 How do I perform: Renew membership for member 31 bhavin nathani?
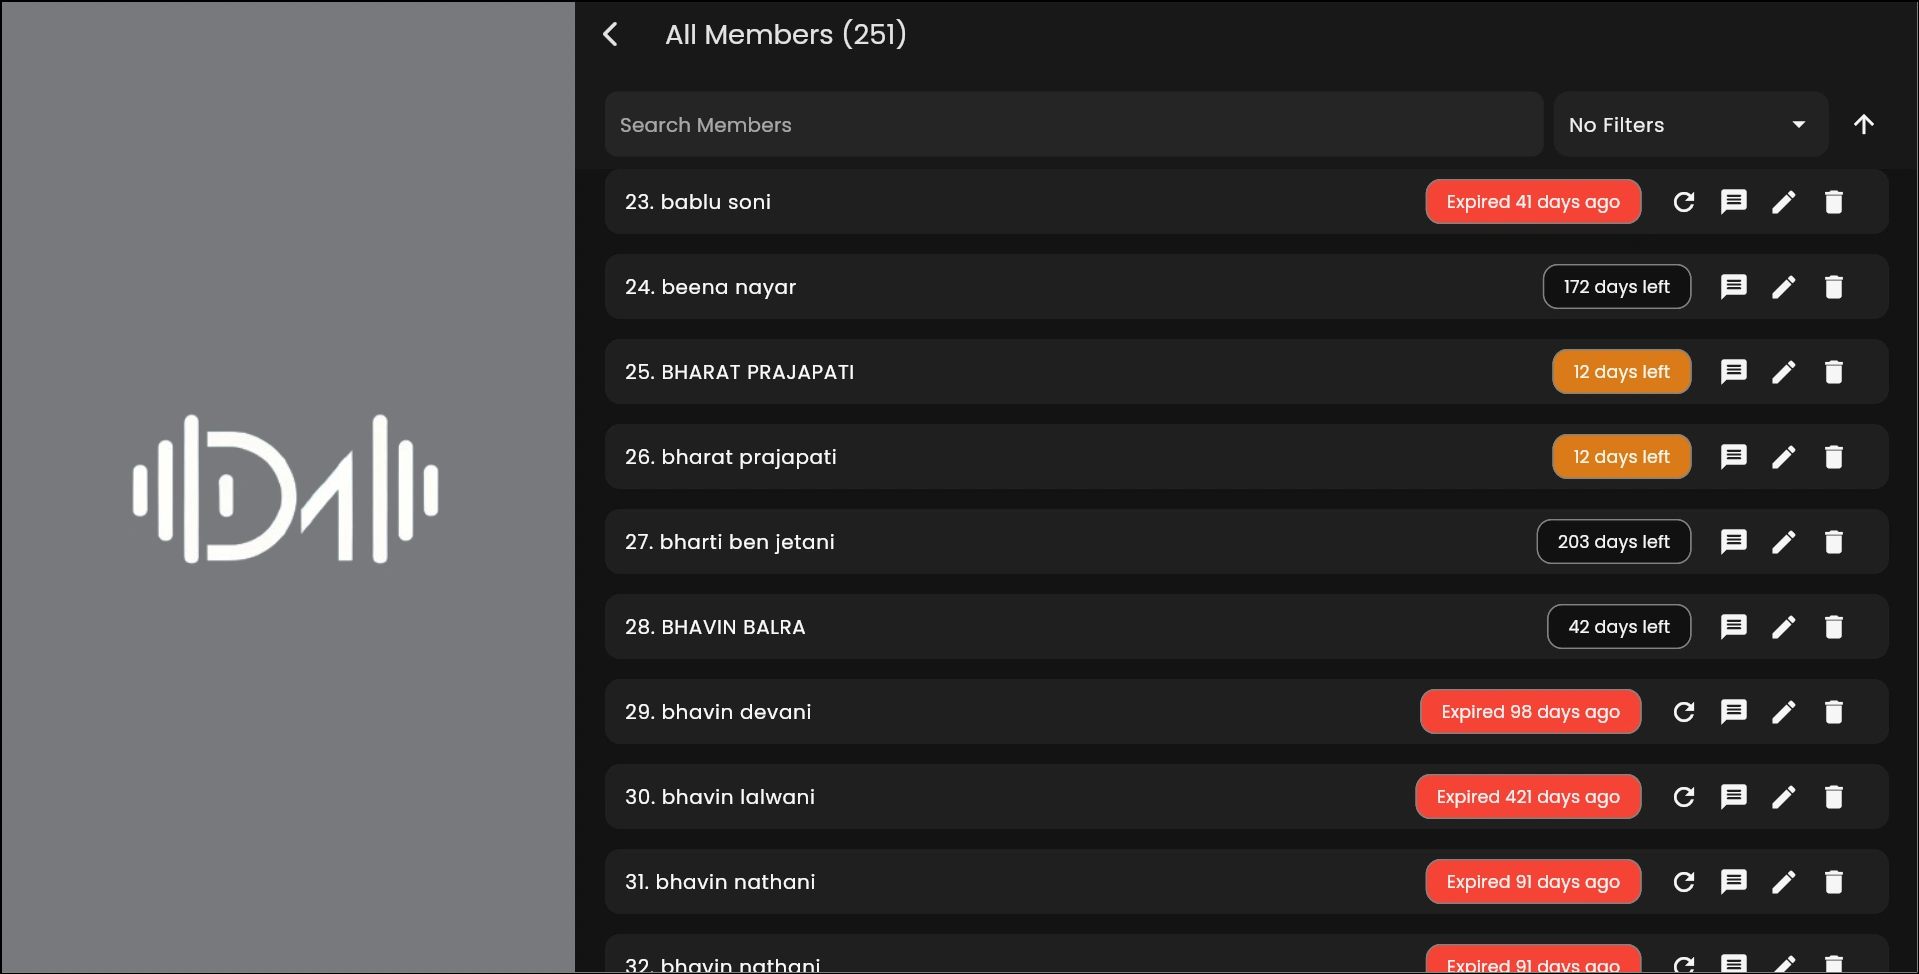pyautogui.click(x=1684, y=882)
